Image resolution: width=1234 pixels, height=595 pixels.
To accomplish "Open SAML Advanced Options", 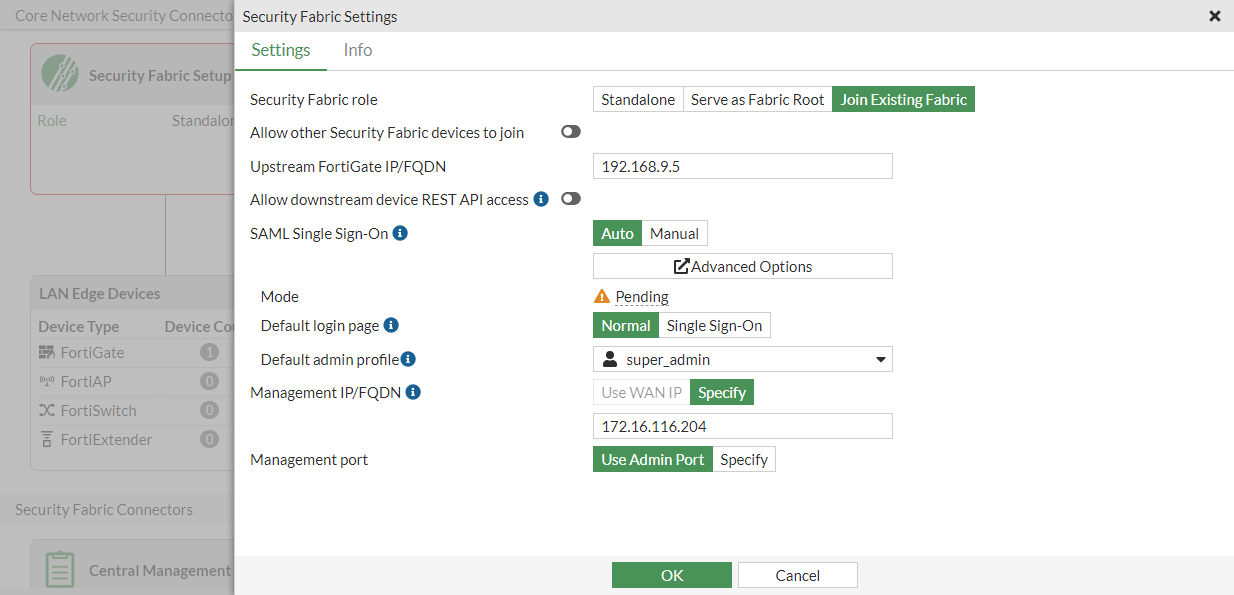I will [x=742, y=266].
